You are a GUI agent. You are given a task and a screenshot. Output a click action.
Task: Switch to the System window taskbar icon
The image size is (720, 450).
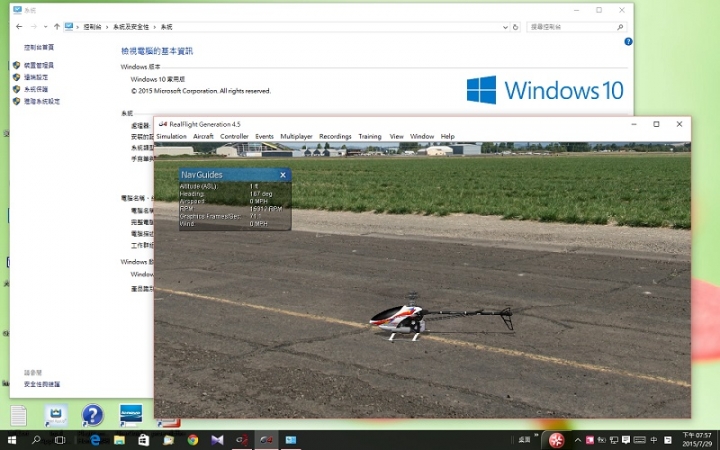pyautogui.click(x=291, y=440)
